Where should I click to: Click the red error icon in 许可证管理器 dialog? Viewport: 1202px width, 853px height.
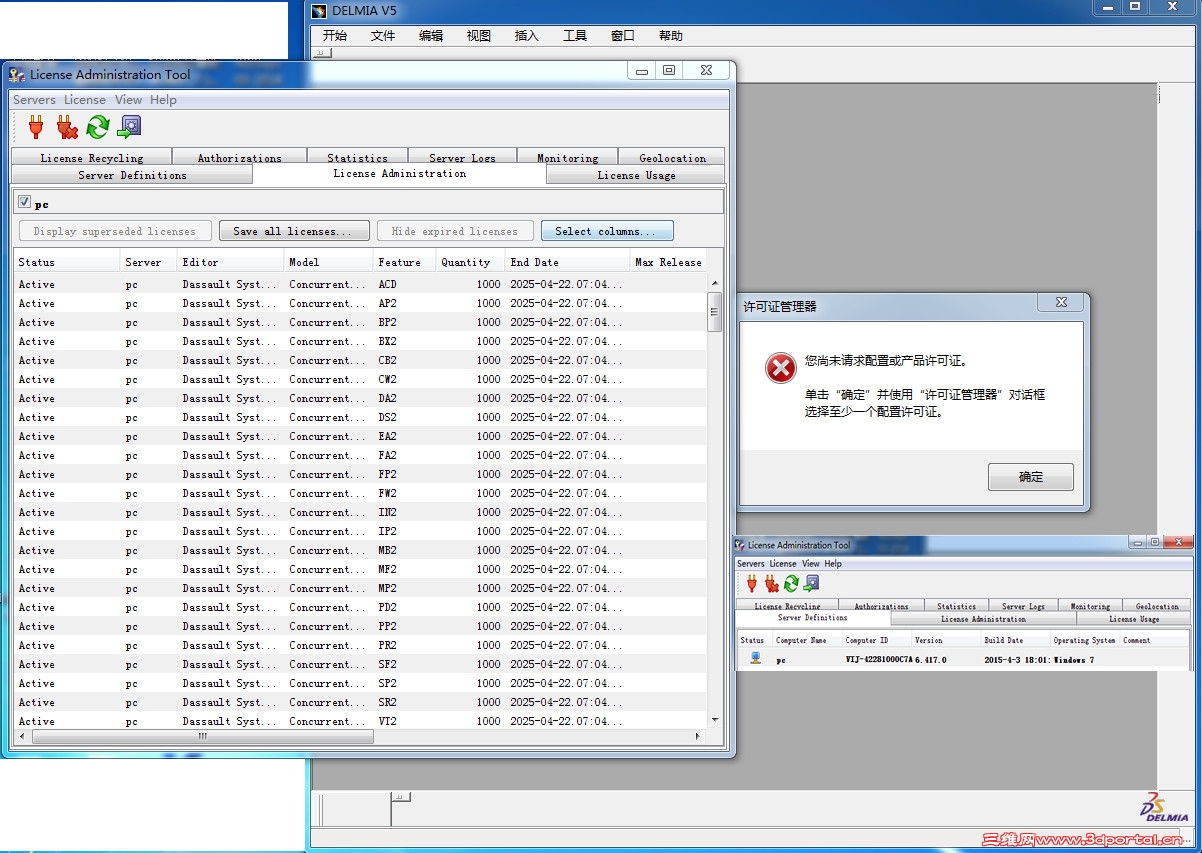780,368
